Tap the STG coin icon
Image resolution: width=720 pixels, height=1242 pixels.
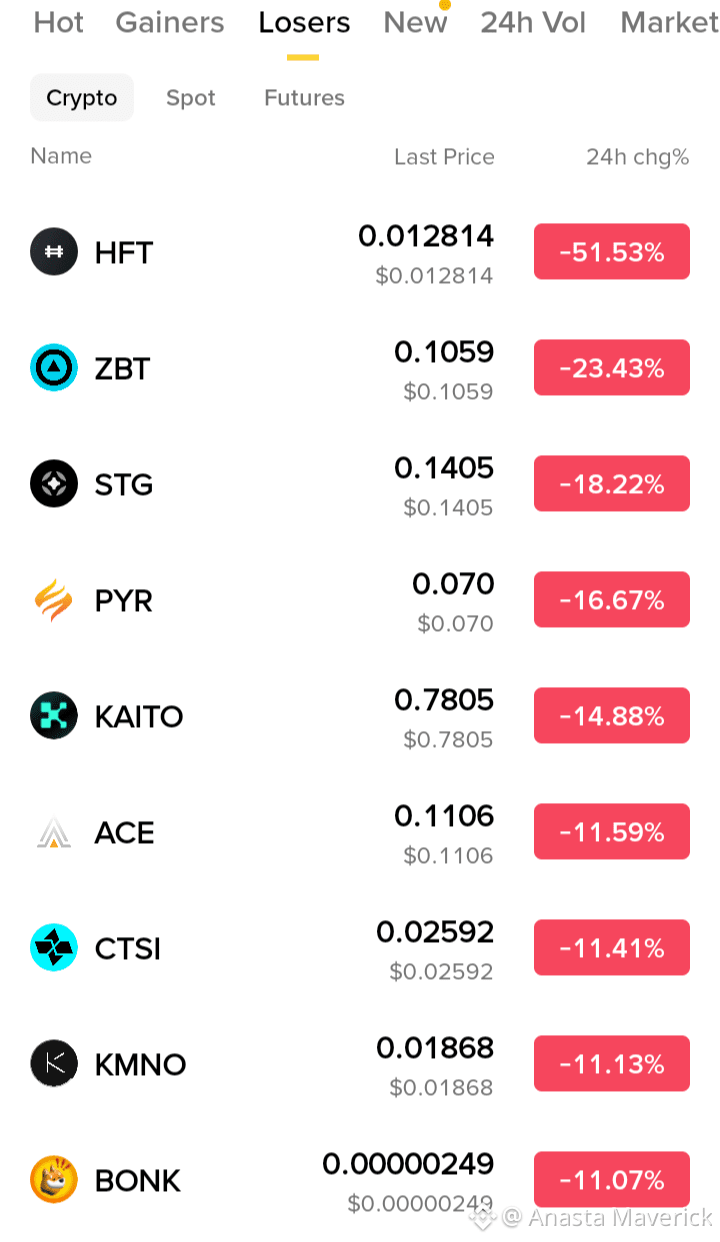54,484
